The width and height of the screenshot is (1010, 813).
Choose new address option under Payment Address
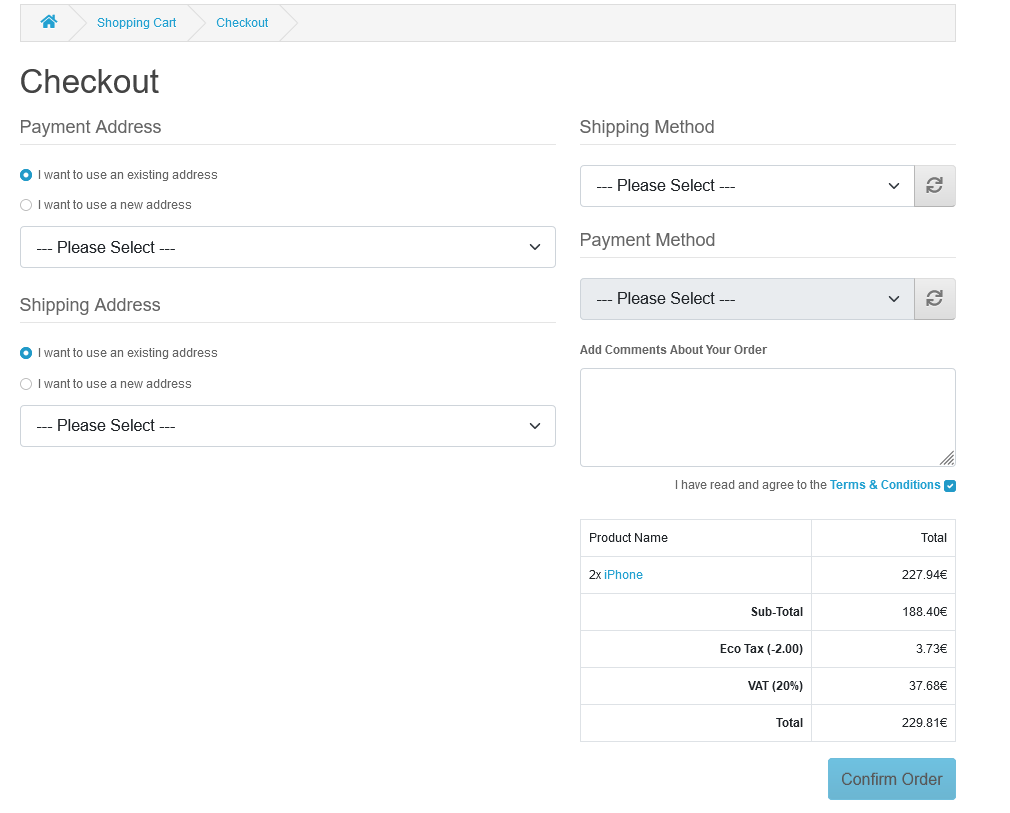click(x=25, y=205)
